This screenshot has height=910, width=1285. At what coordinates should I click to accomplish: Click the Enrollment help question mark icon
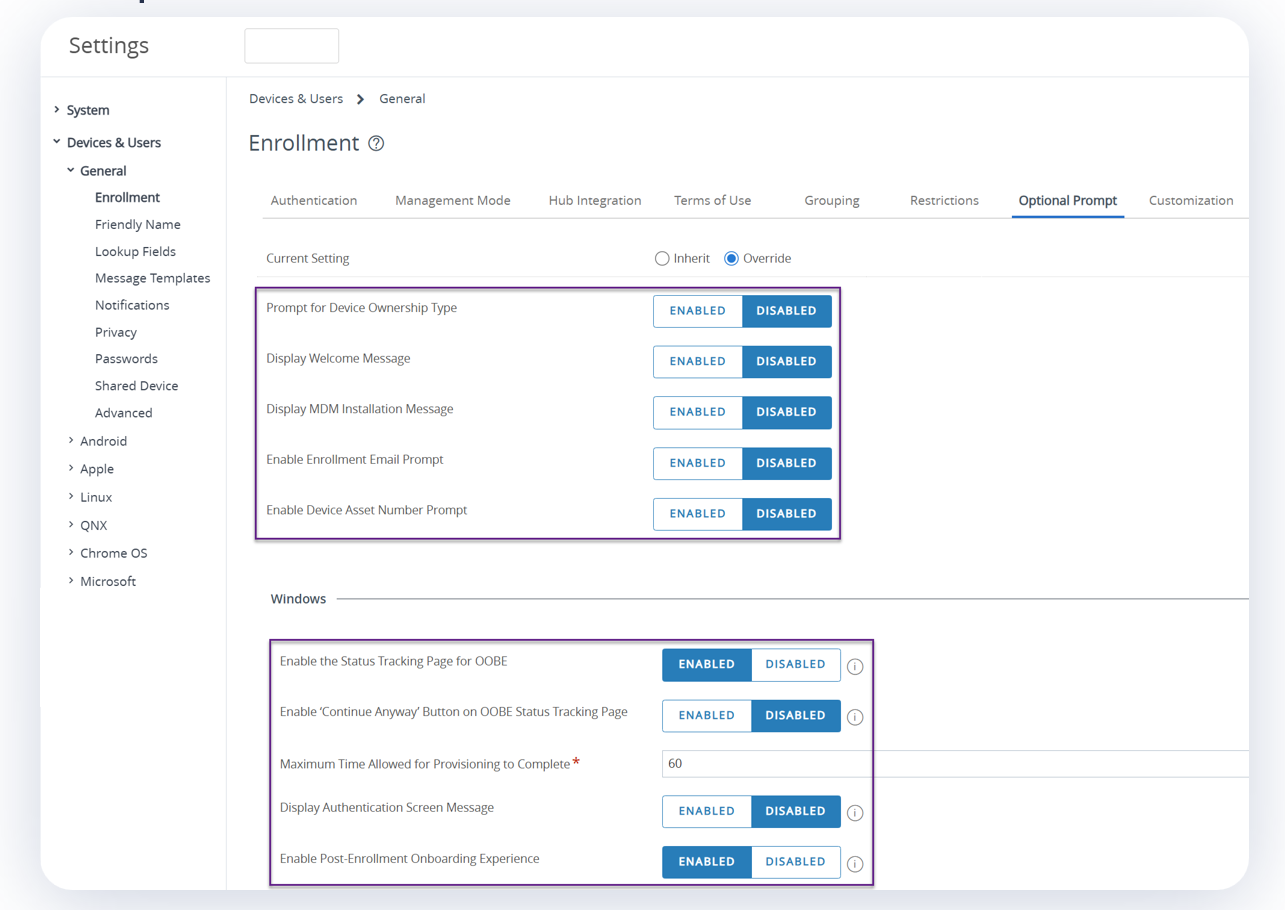pyautogui.click(x=376, y=143)
